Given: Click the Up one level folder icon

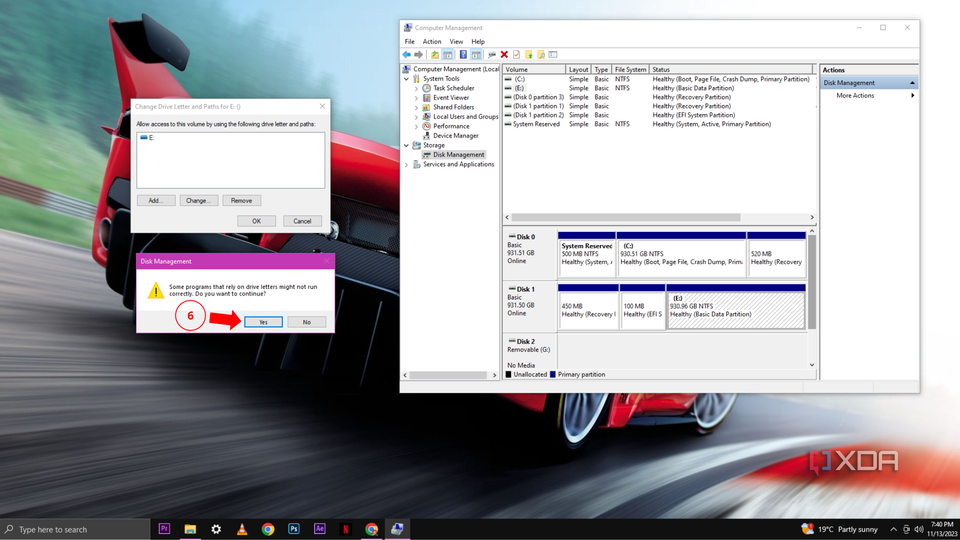Looking at the screenshot, I should pyautogui.click(x=435, y=54).
